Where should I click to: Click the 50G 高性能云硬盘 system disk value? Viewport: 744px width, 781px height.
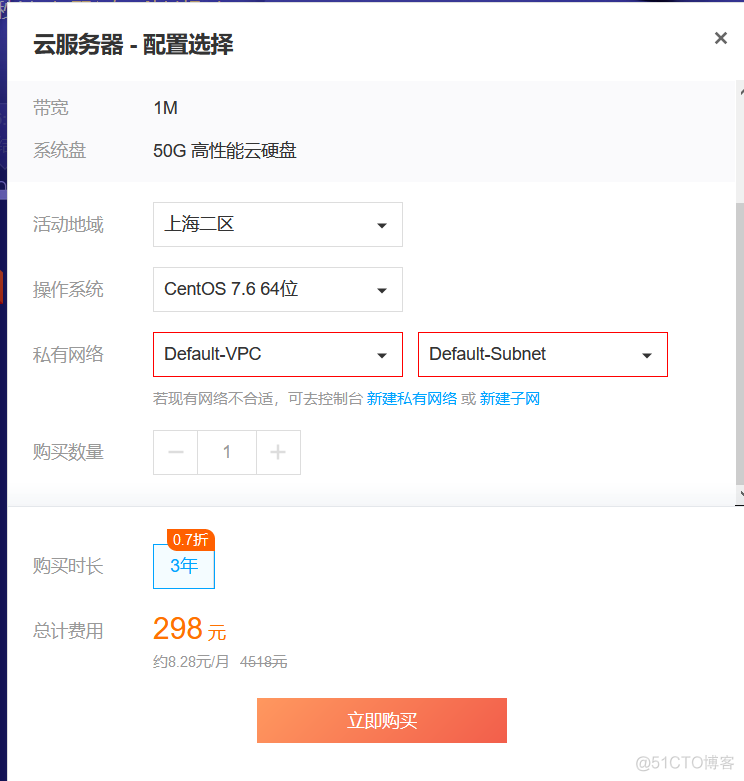click(225, 151)
